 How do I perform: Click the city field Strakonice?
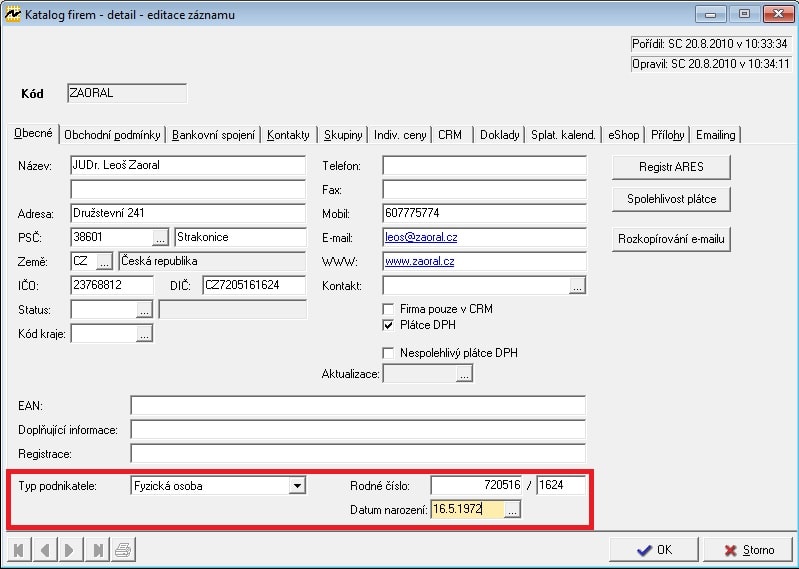[240, 237]
